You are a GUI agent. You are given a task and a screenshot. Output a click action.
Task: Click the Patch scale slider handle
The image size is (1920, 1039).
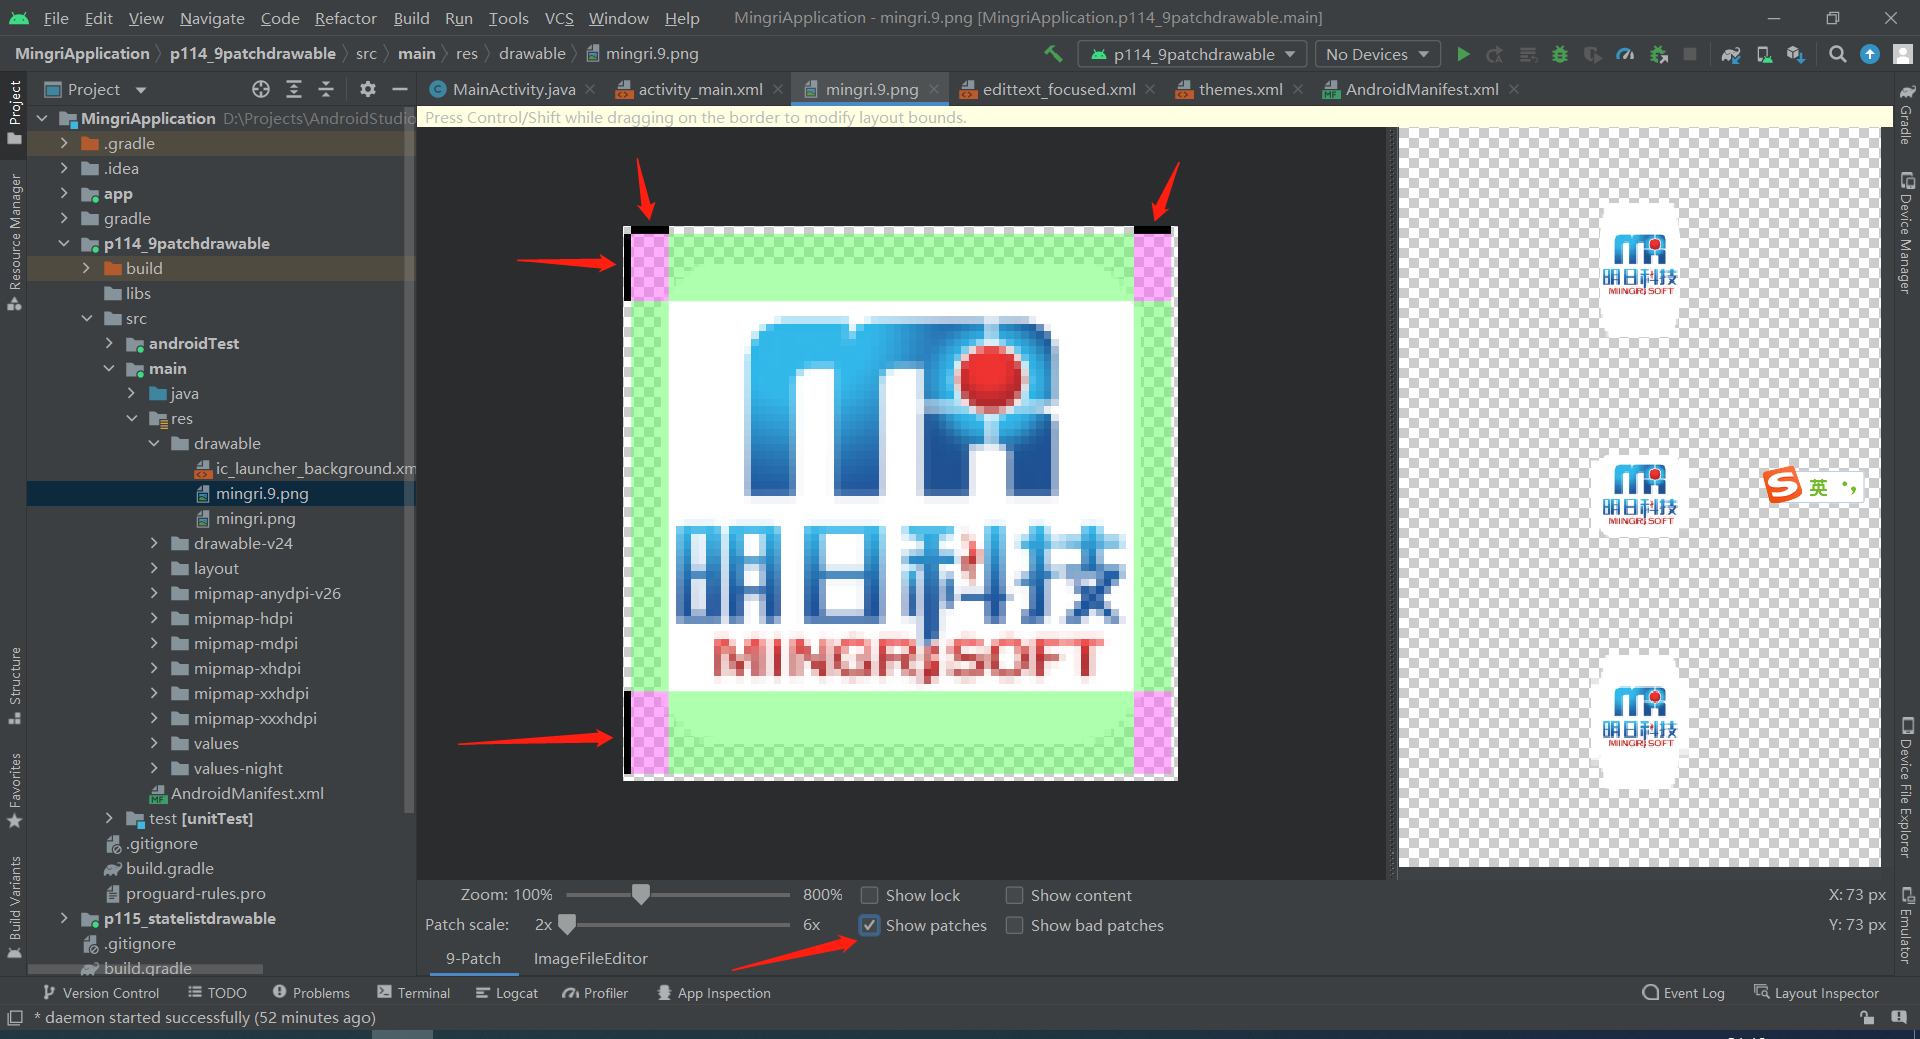pyautogui.click(x=567, y=924)
